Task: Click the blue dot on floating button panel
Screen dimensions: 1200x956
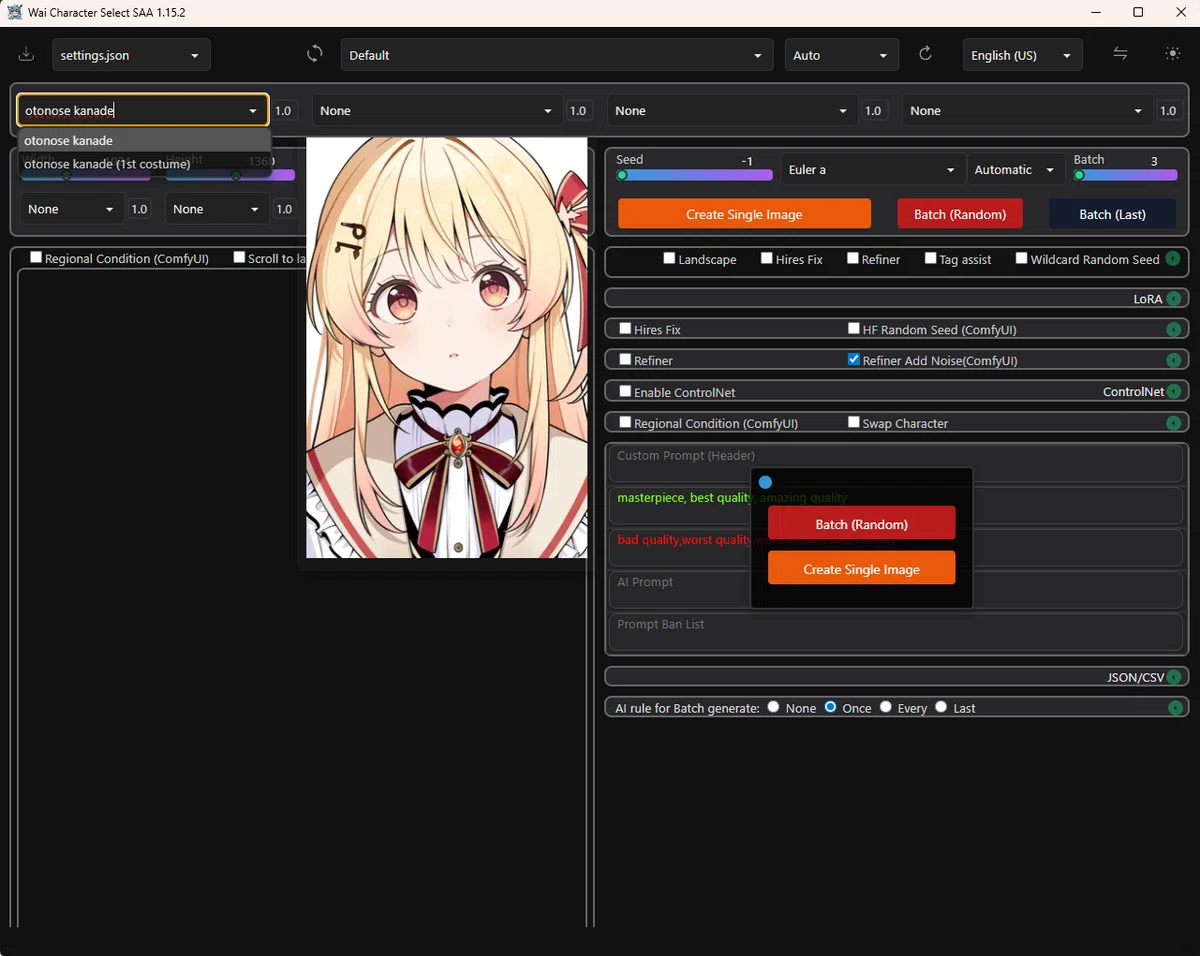Action: (x=765, y=482)
